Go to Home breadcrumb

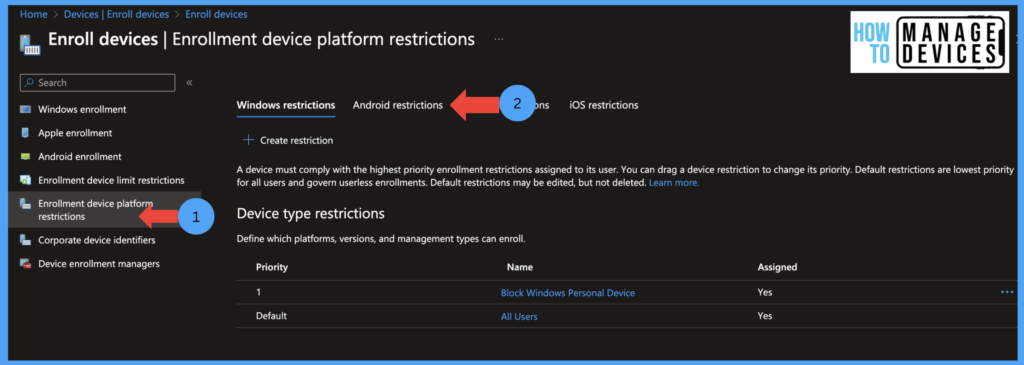pos(33,14)
